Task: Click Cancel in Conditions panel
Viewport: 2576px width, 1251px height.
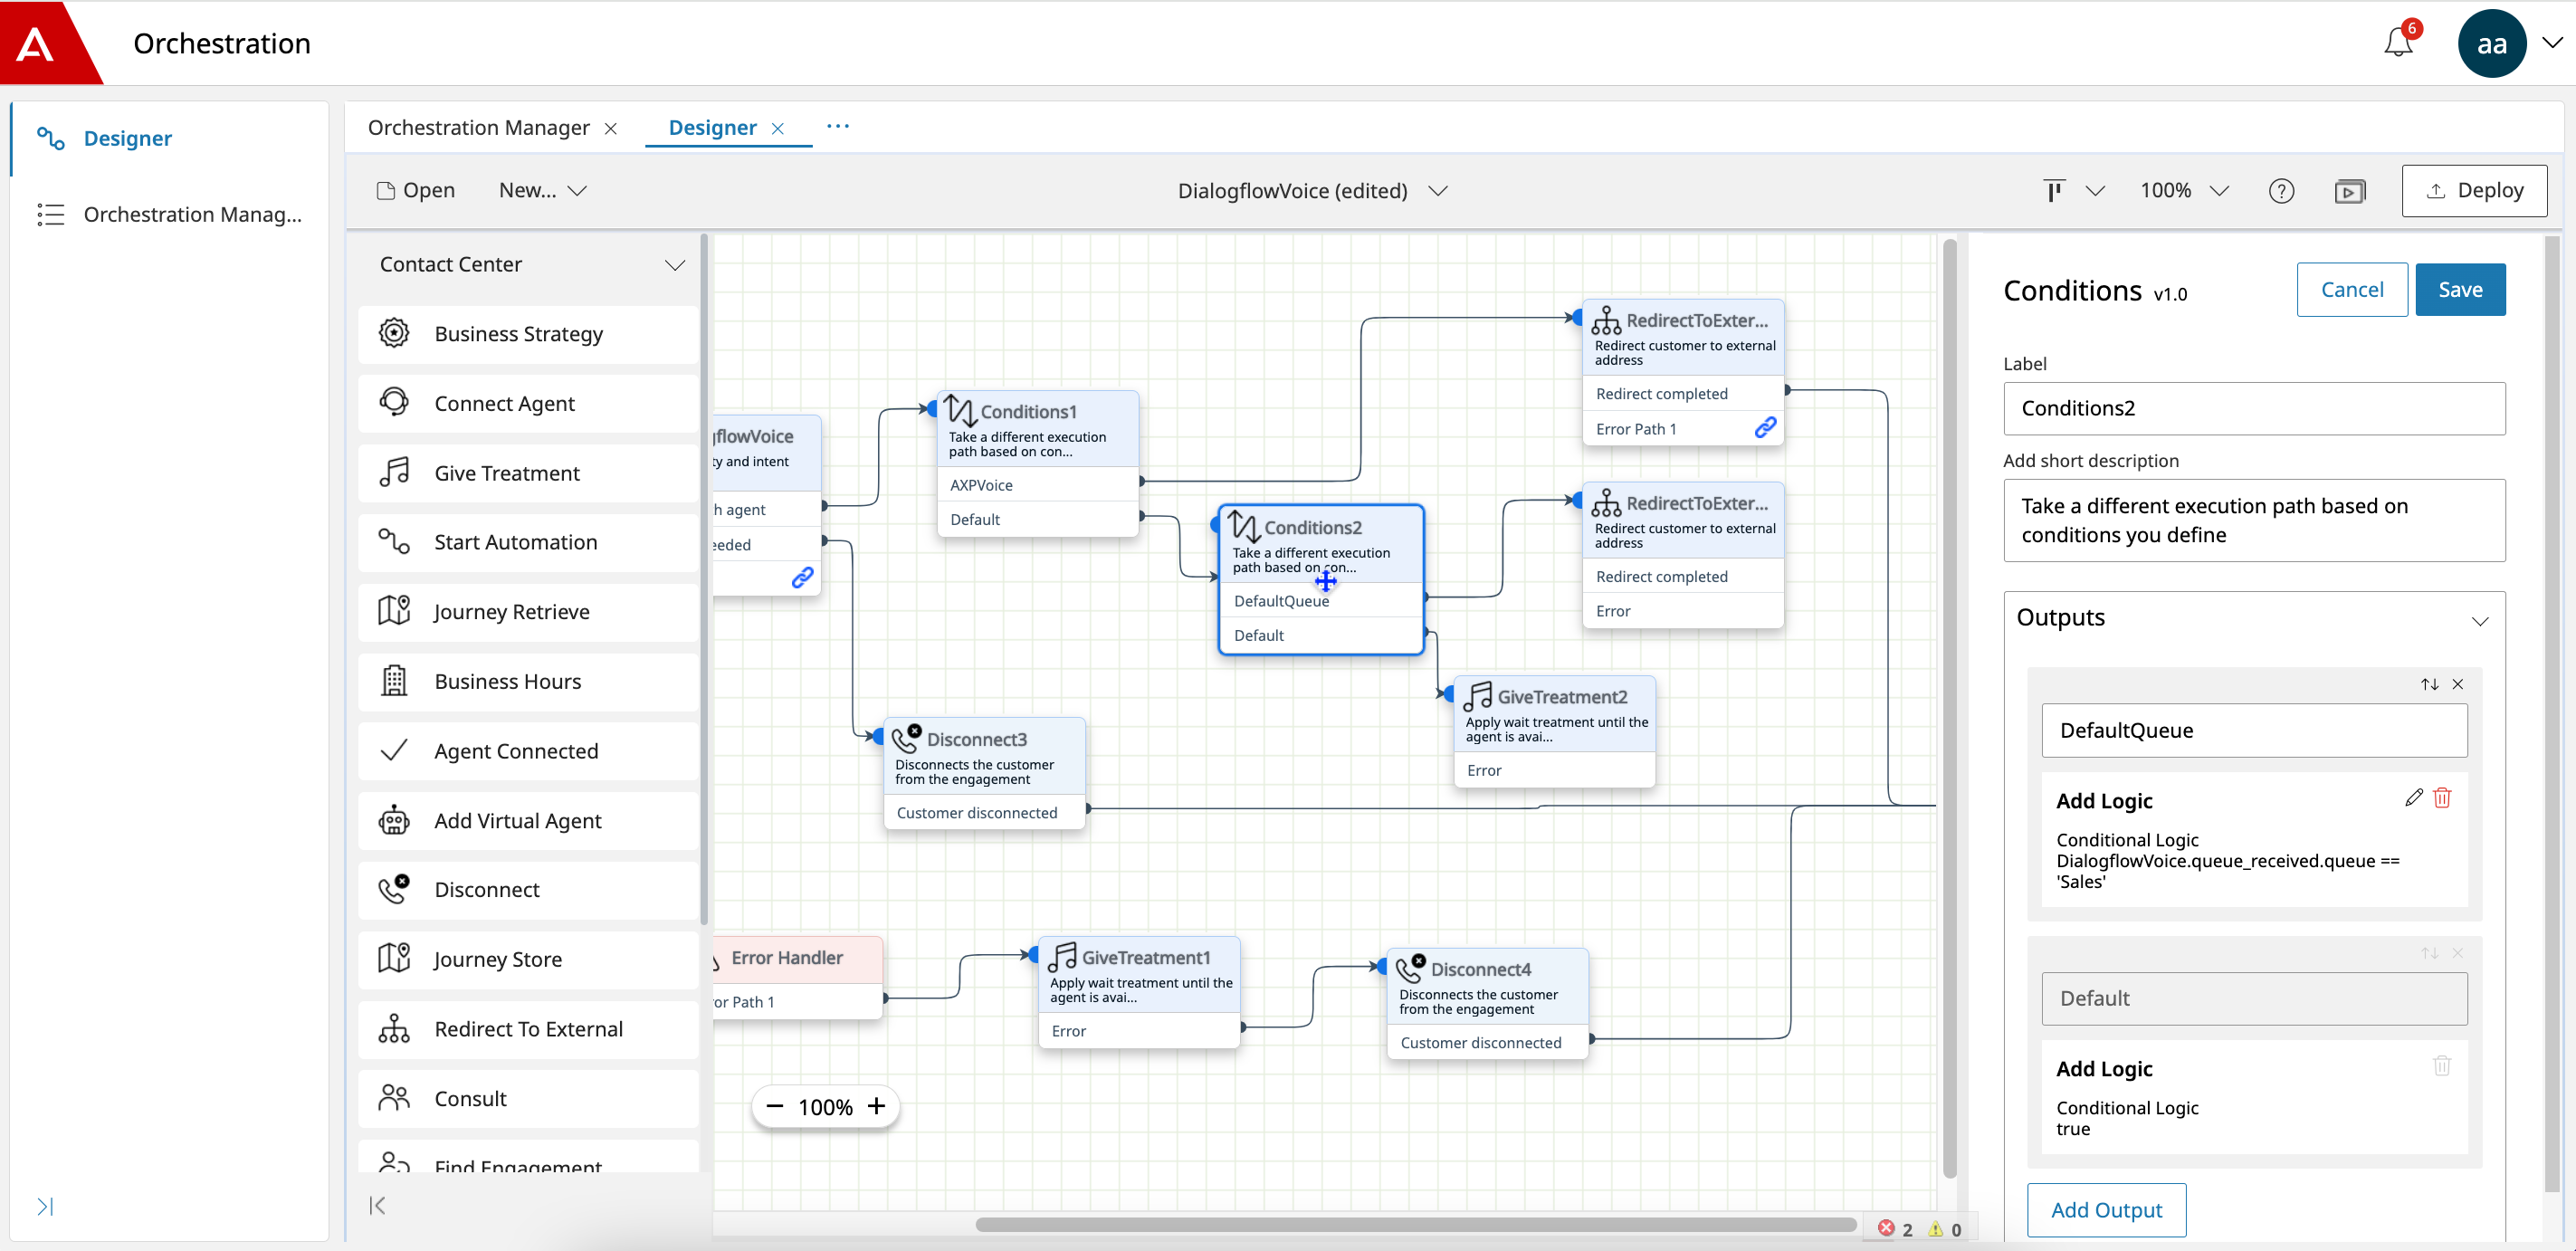Action: coord(2351,290)
